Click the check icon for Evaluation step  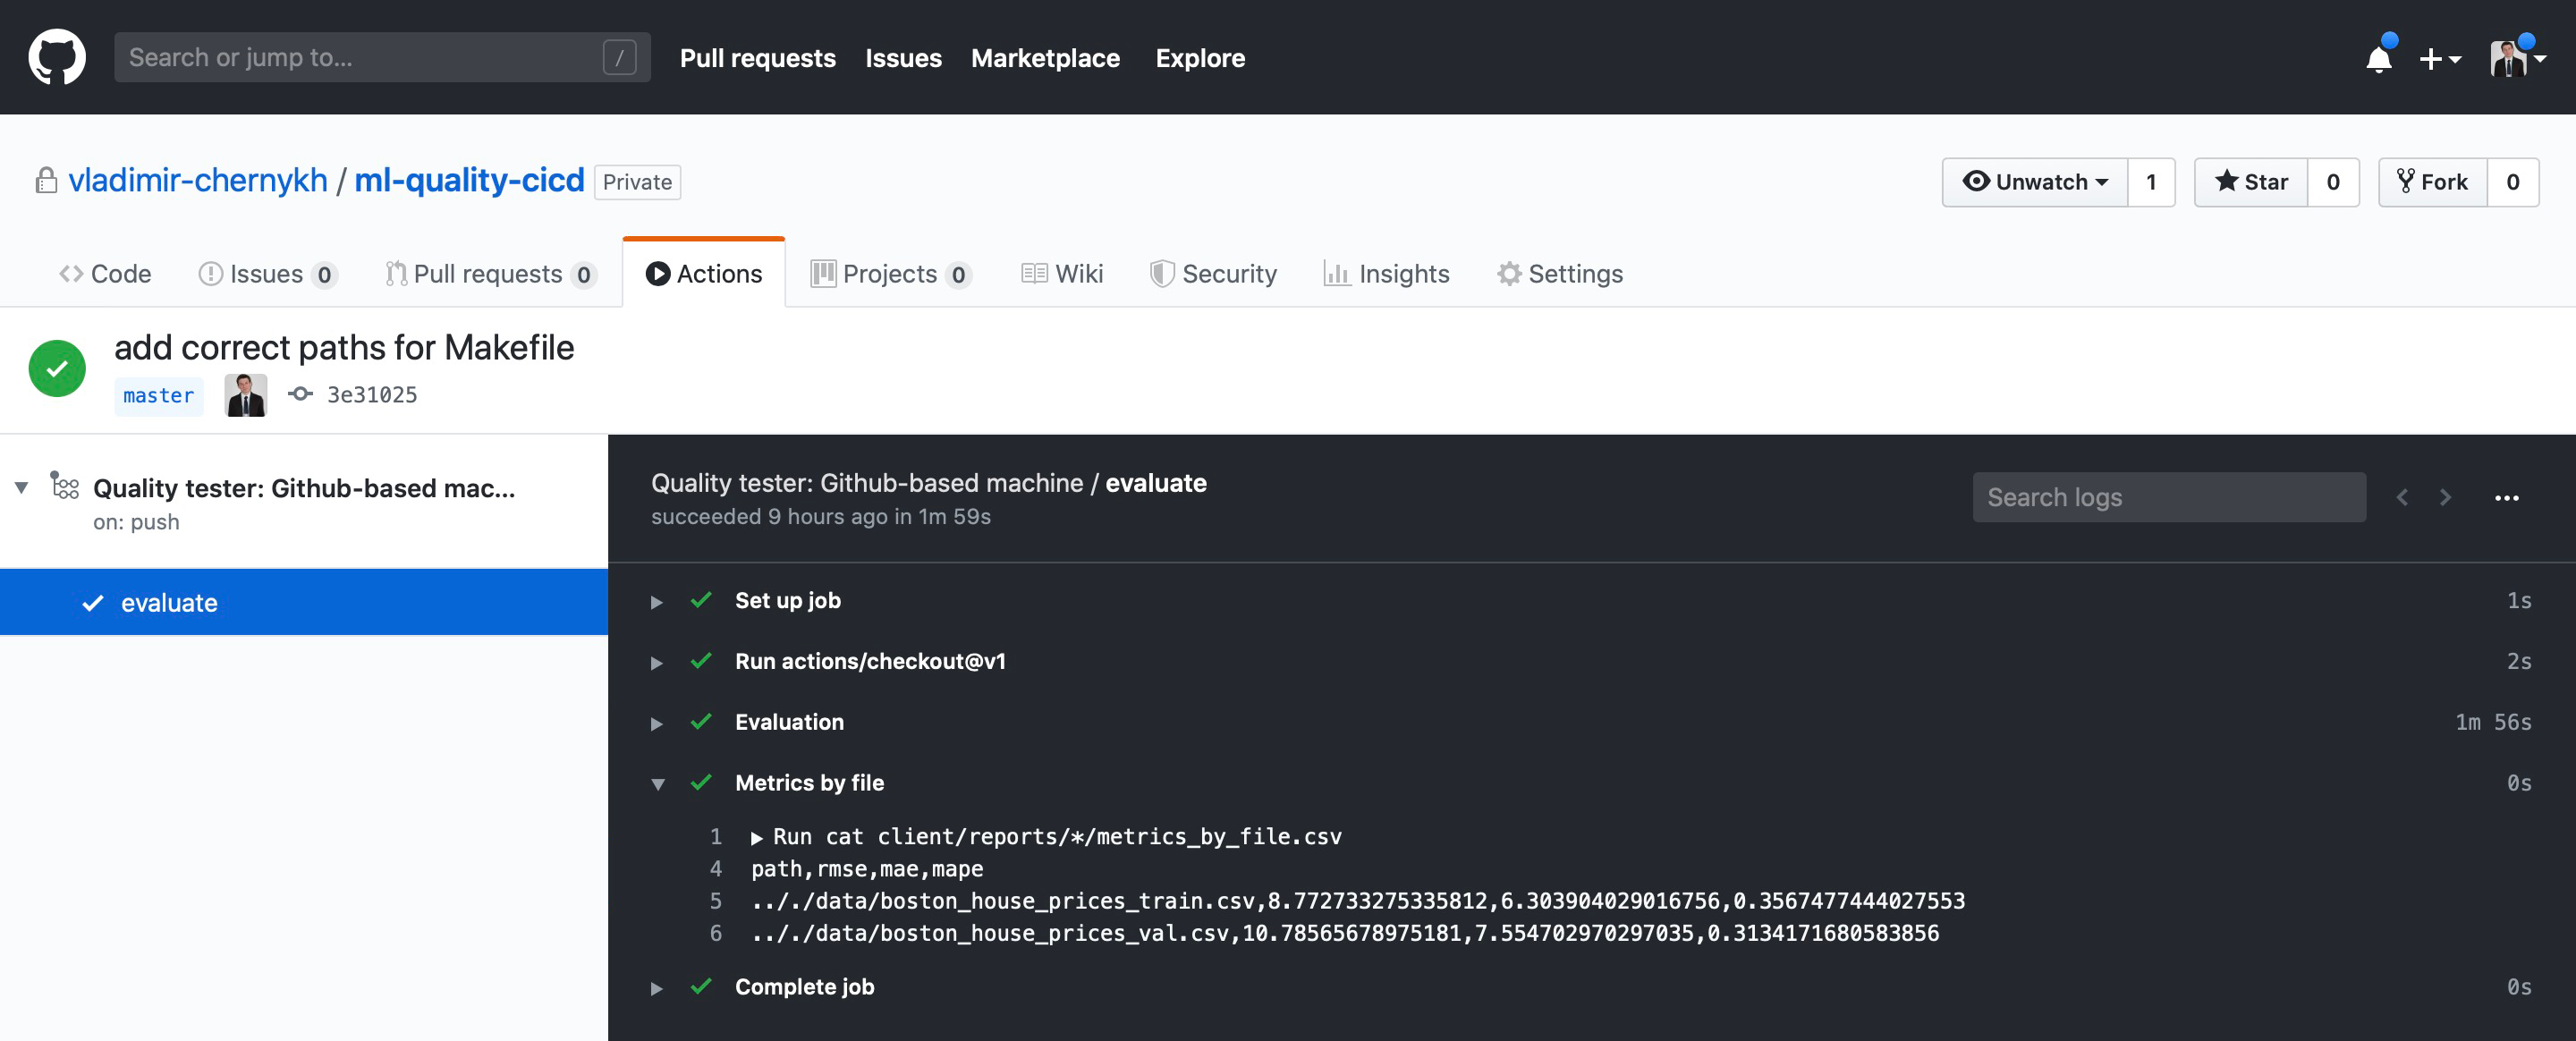click(701, 722)
